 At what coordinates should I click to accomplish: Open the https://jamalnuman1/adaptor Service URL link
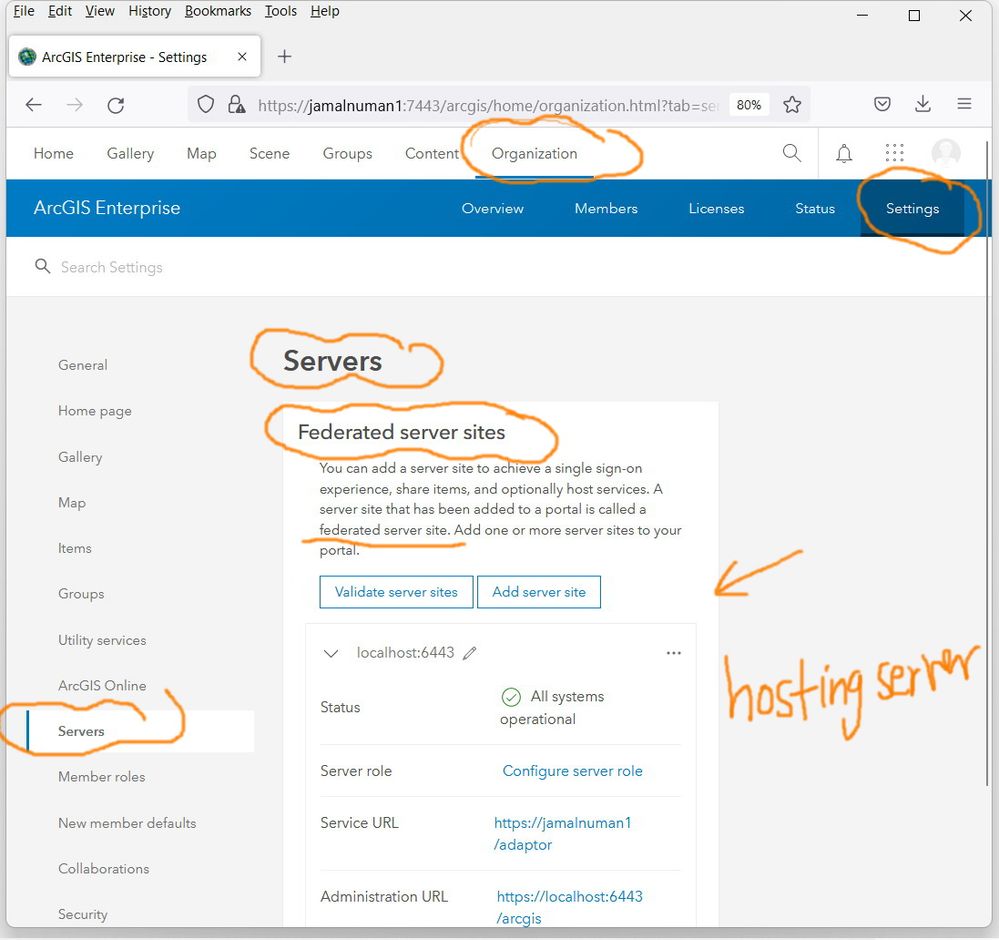pos(562,834)
